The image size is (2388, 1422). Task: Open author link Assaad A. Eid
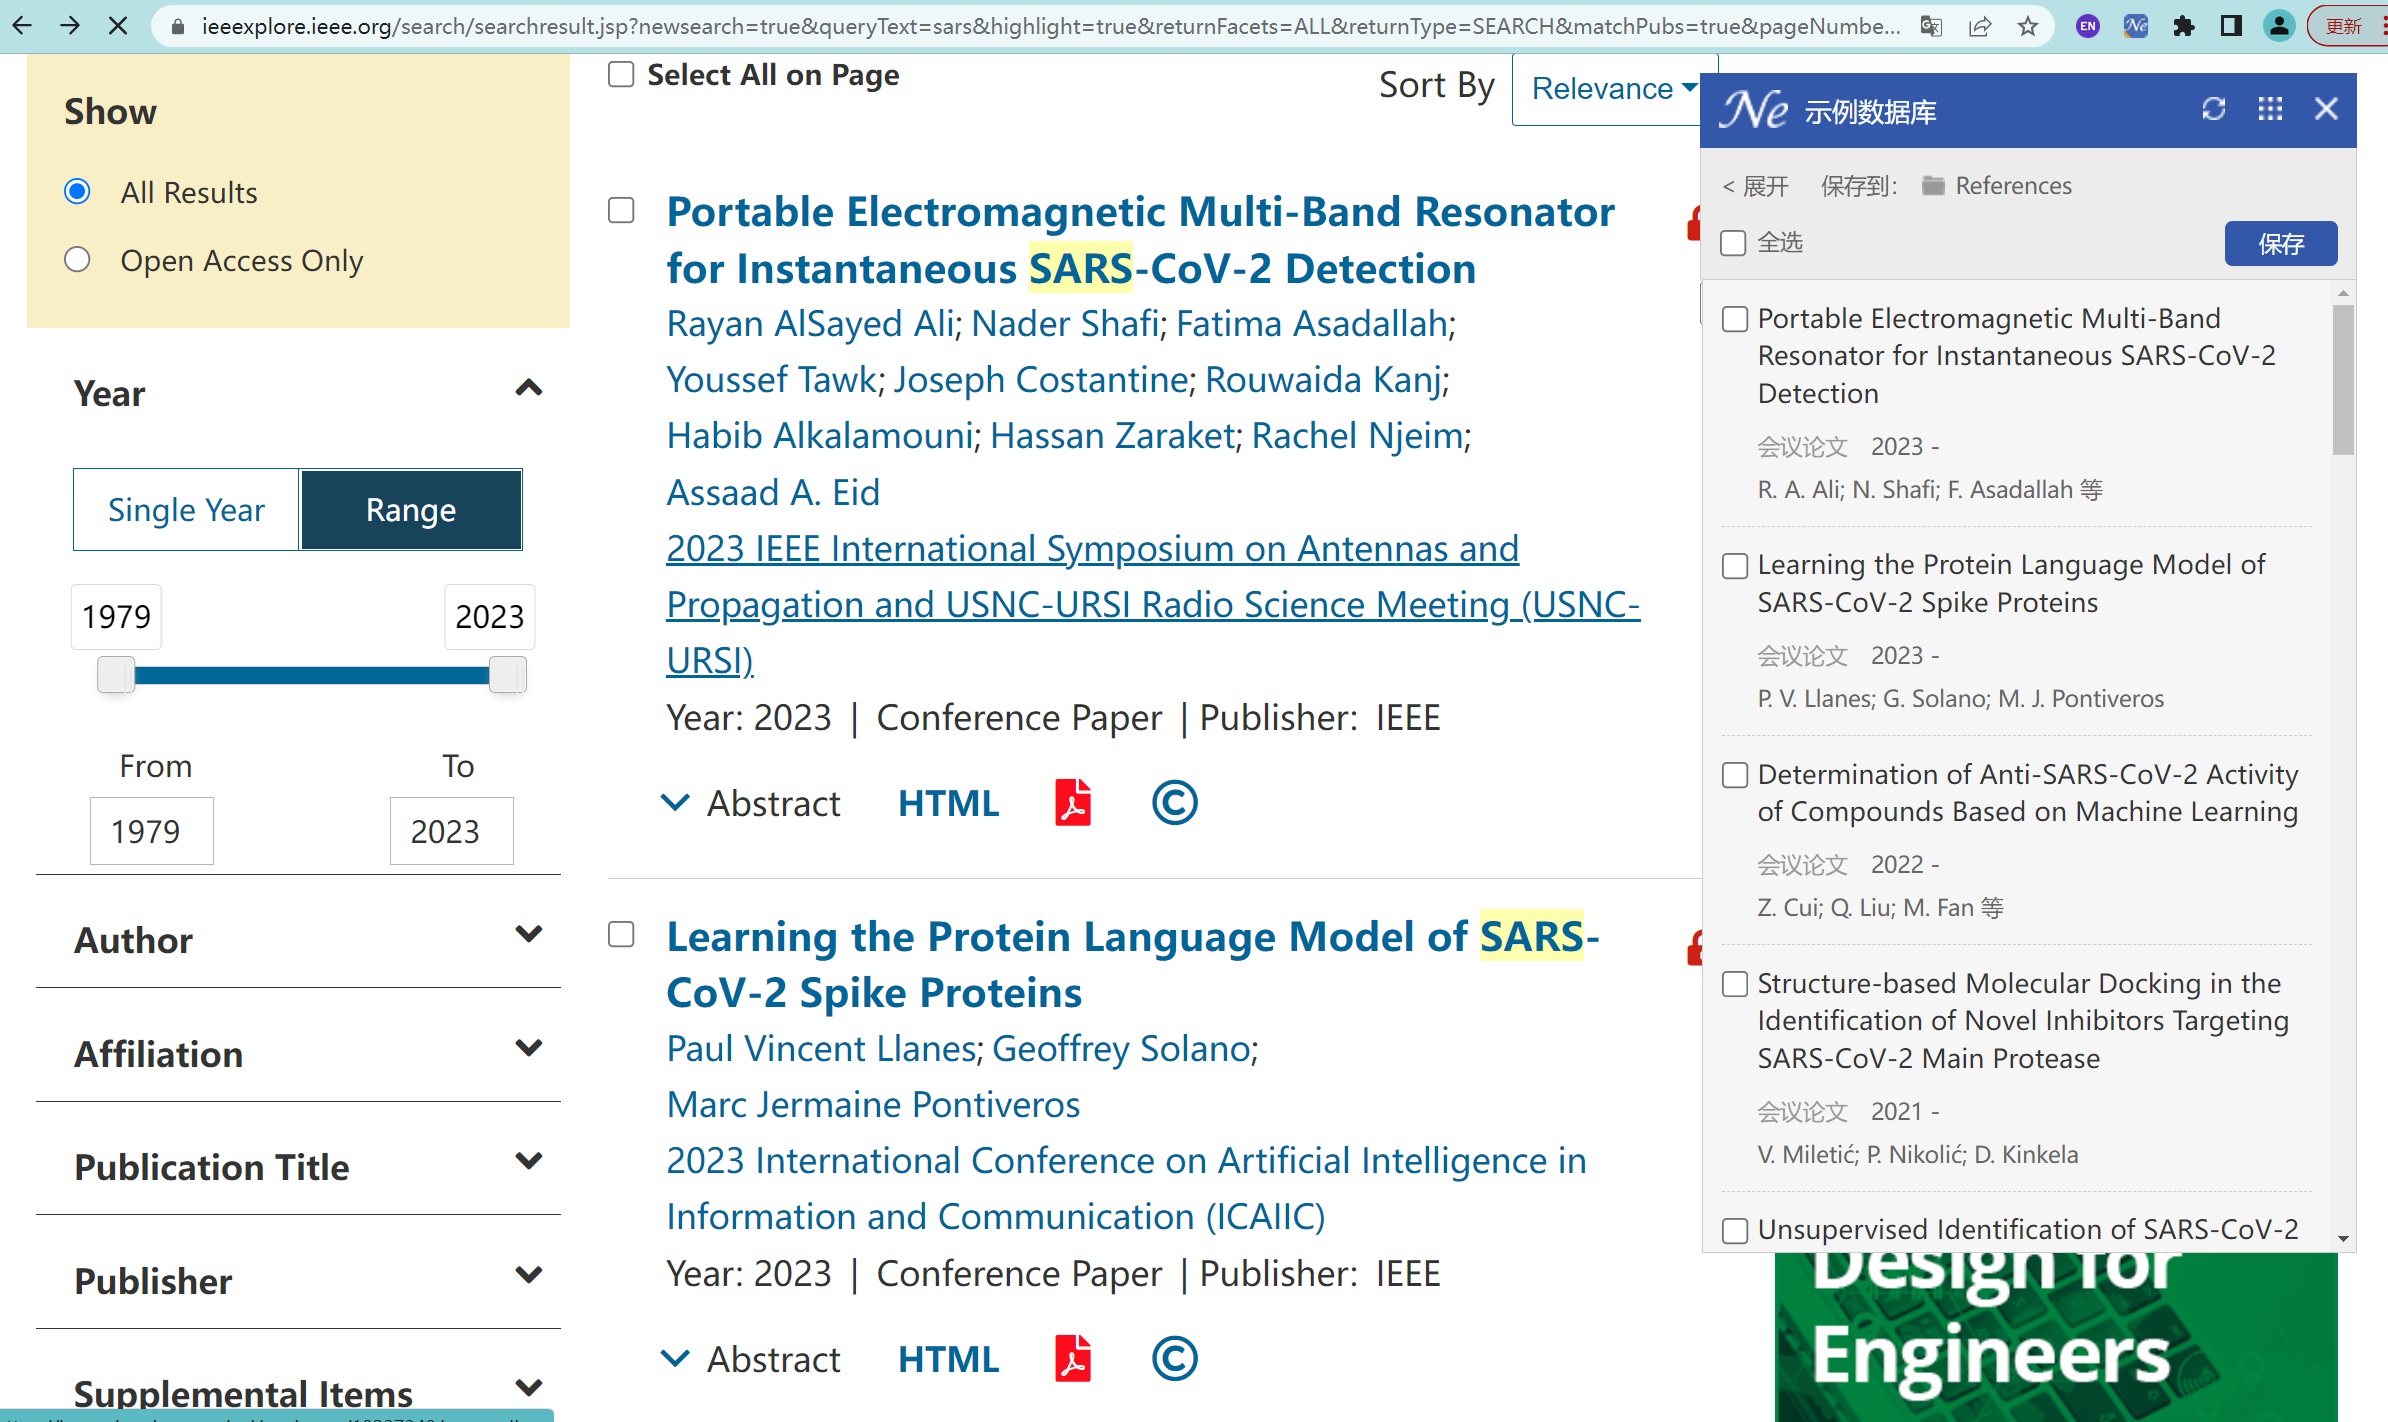(x=773, y=492)
